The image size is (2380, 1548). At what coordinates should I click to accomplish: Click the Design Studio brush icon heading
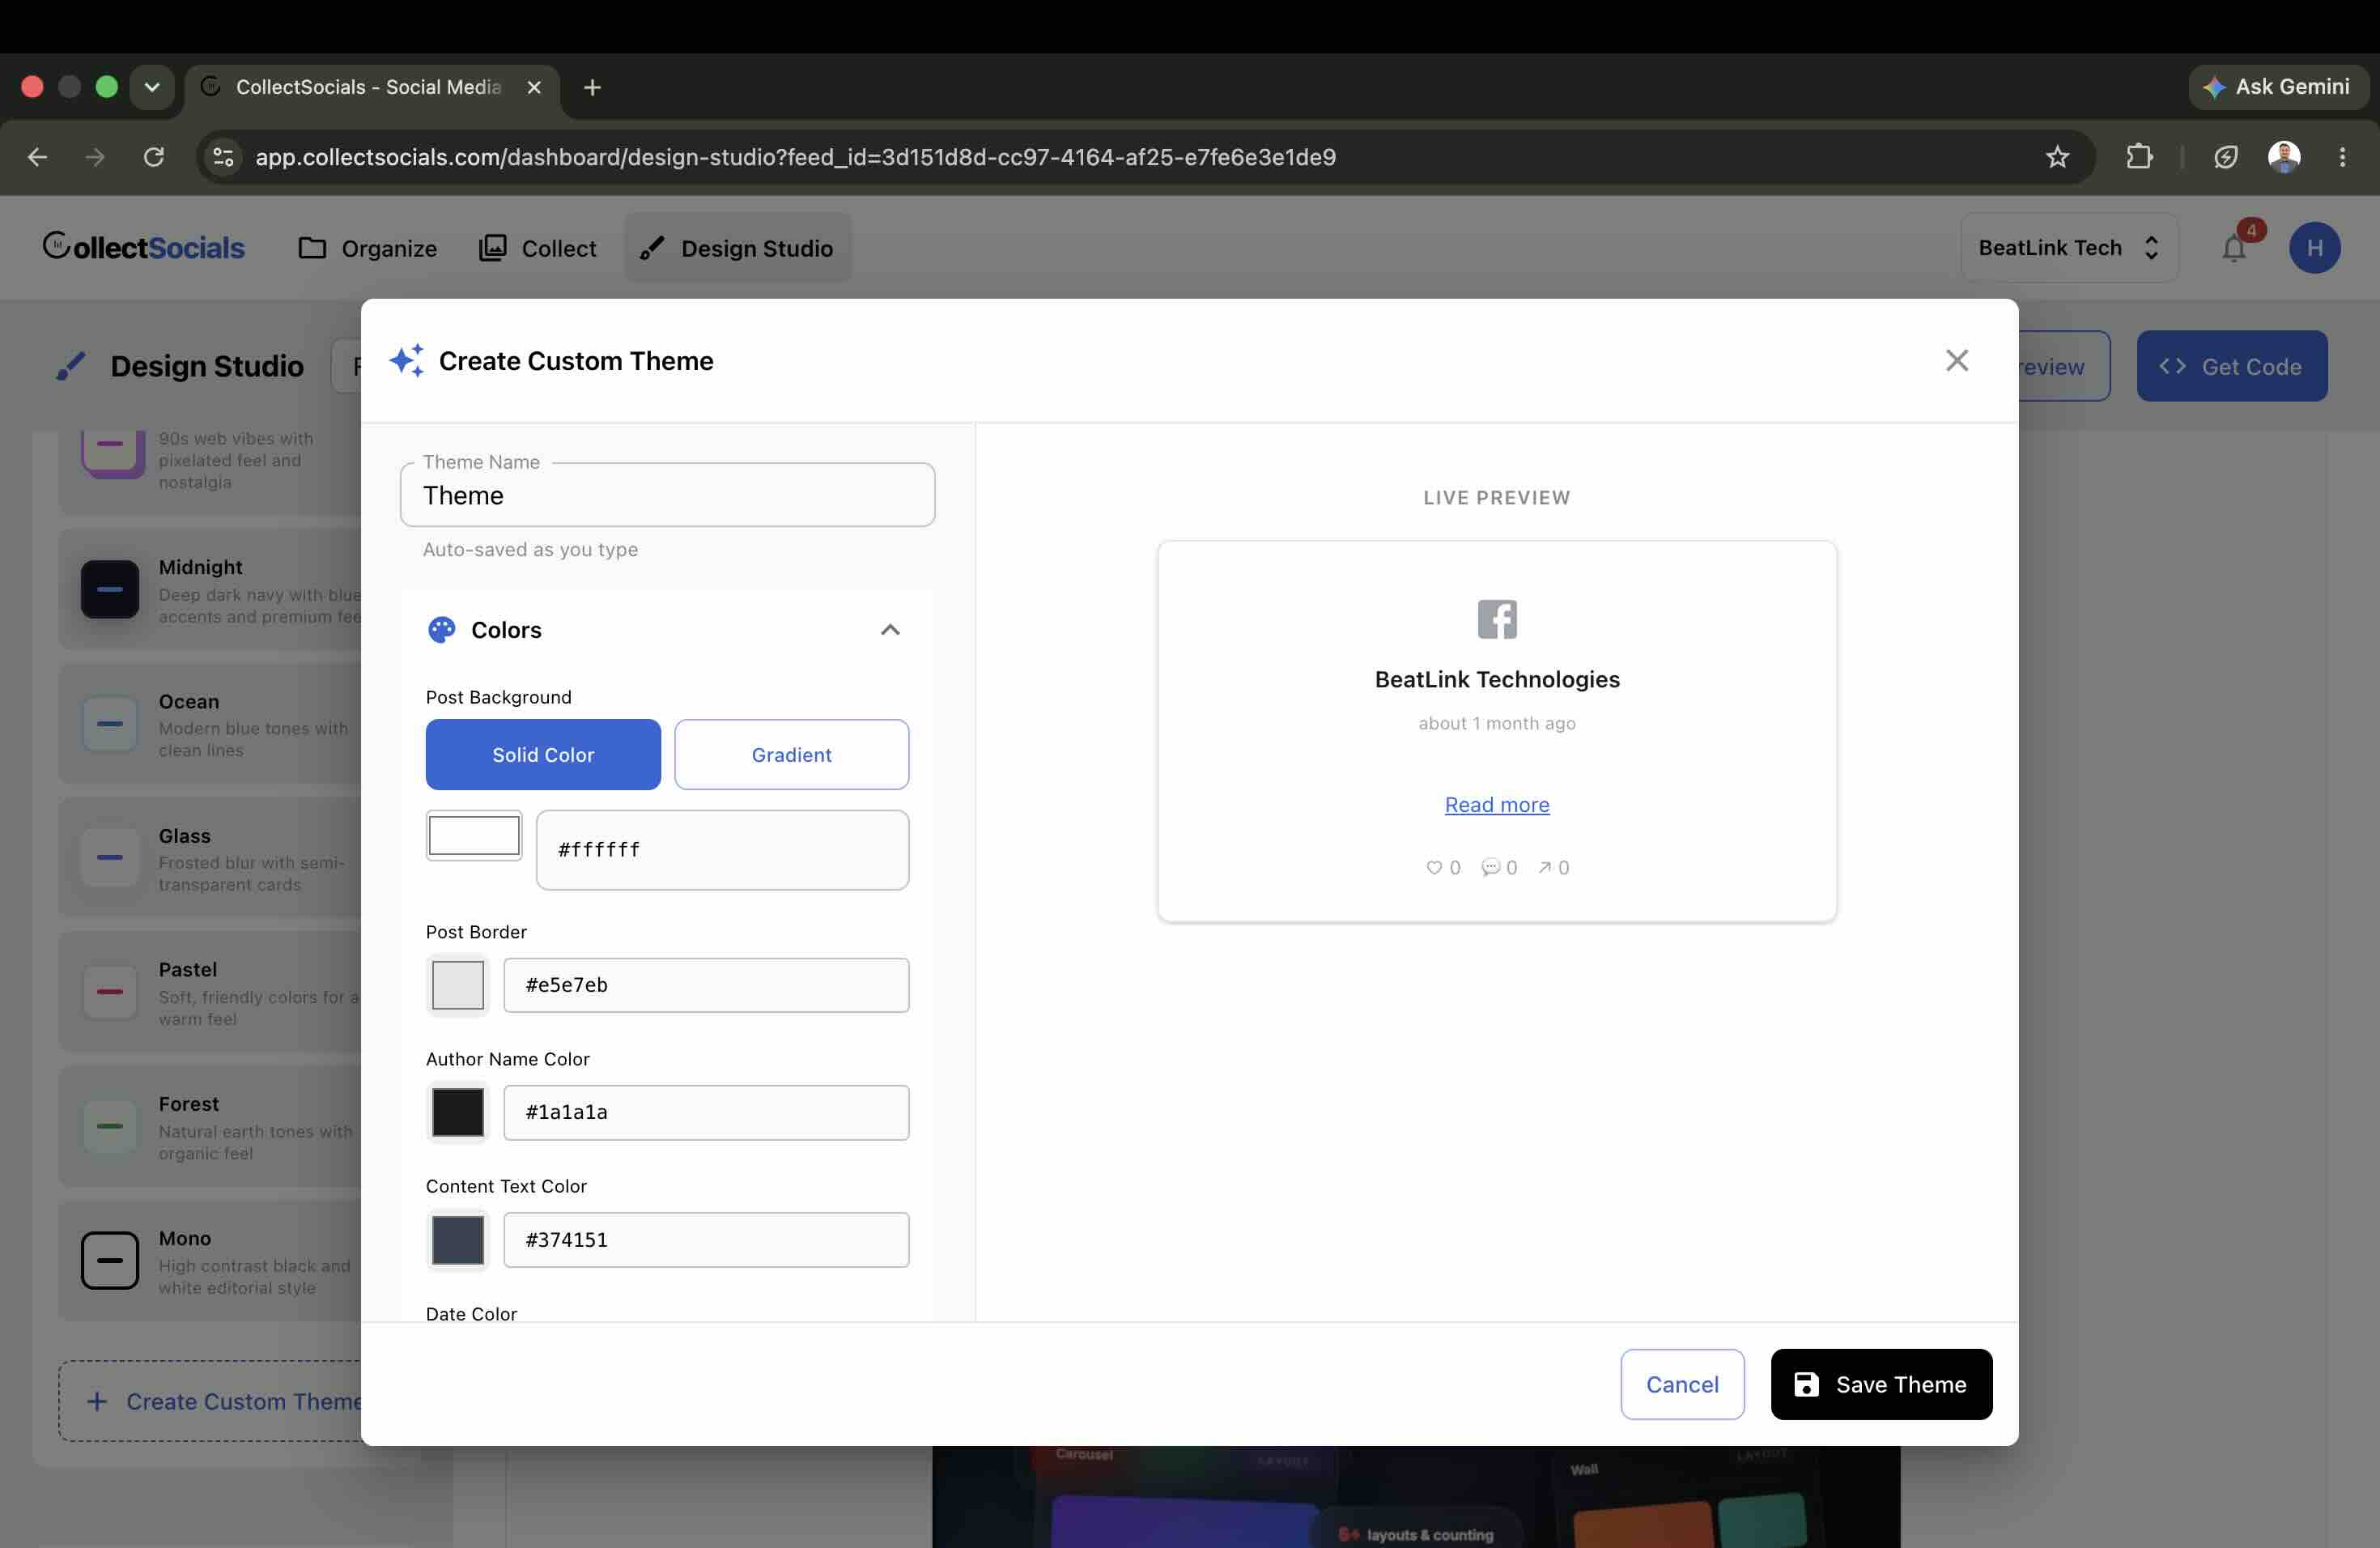70,366
